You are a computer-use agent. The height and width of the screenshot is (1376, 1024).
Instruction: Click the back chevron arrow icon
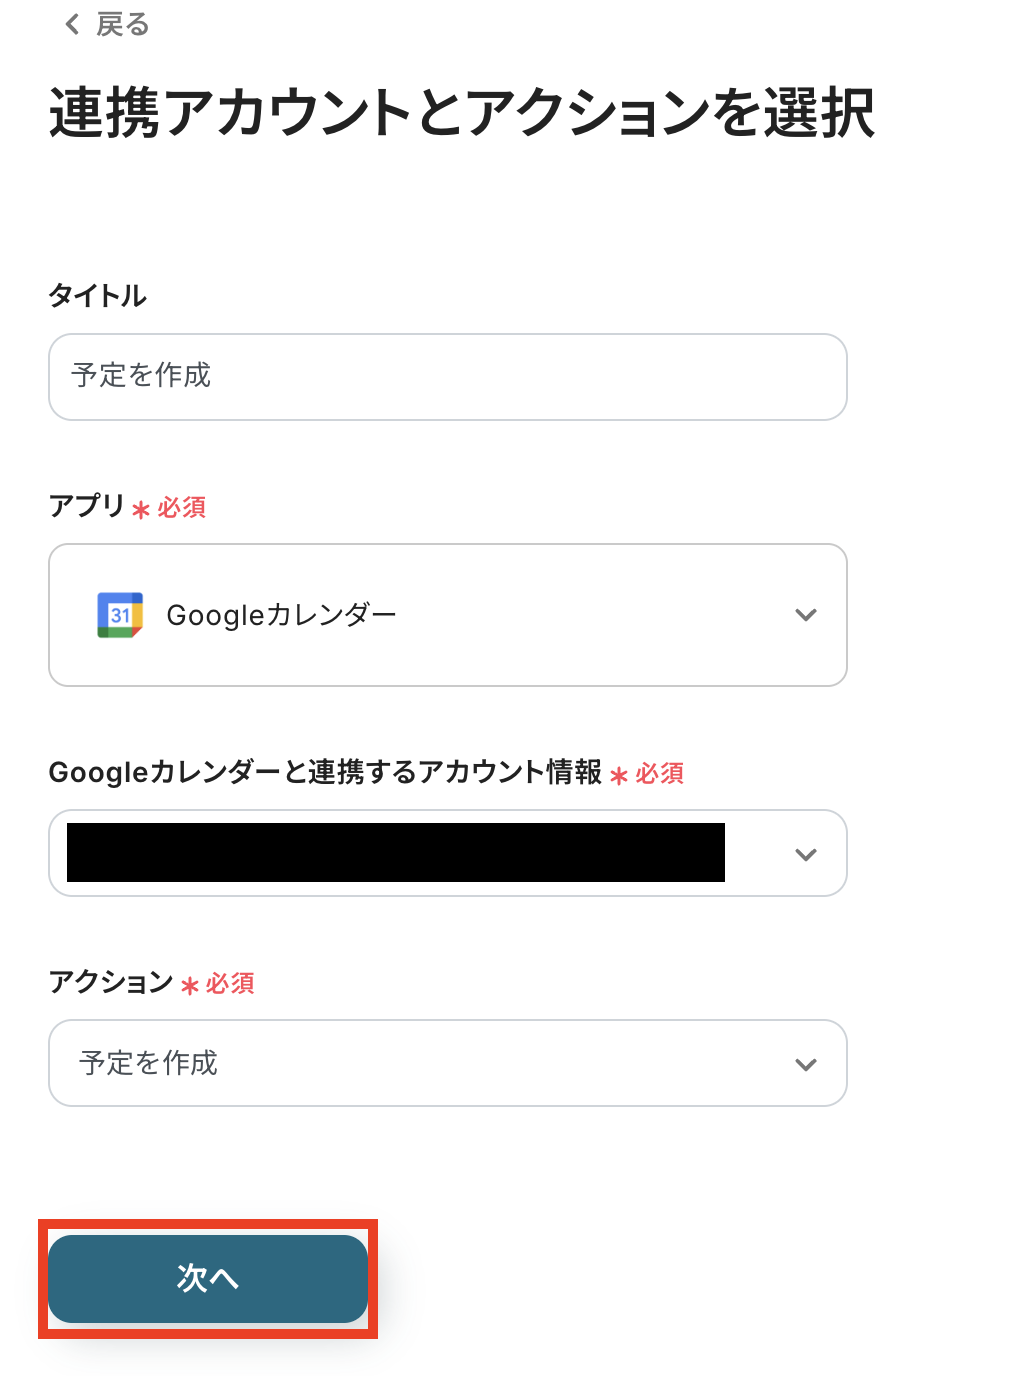pyautogui.click(x=72, y=24)
